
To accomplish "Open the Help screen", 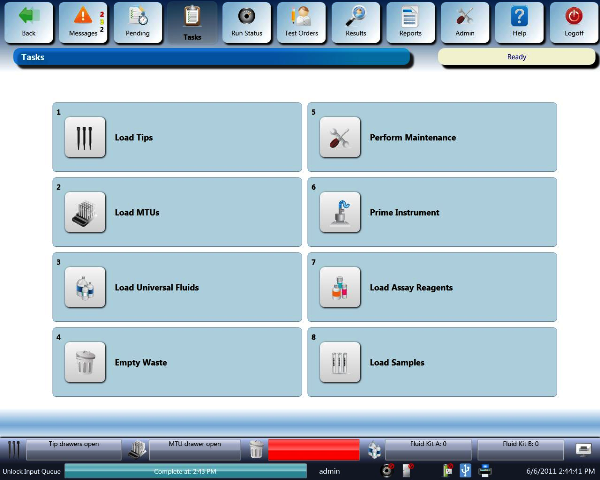I will 519,22.
